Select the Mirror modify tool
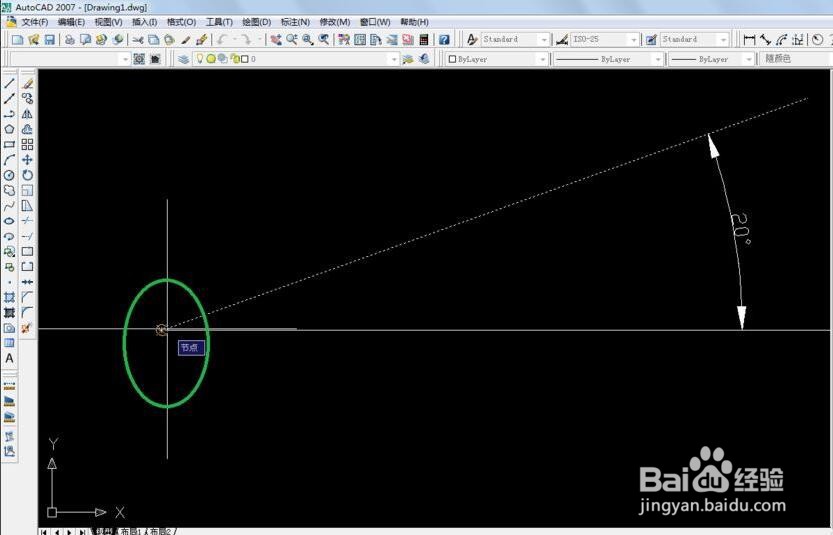The width and height of the screenshot is (833, 535). click(x=28, y=114)
